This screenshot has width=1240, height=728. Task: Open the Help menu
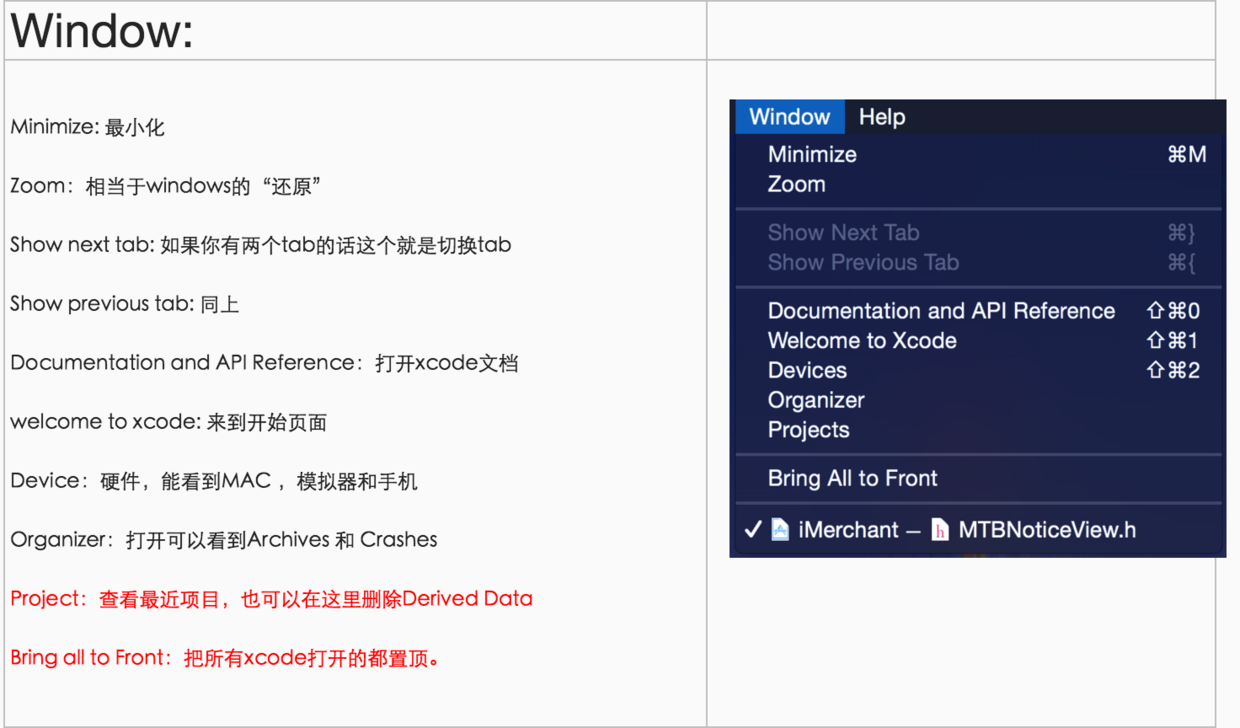[x=882, y=117]
